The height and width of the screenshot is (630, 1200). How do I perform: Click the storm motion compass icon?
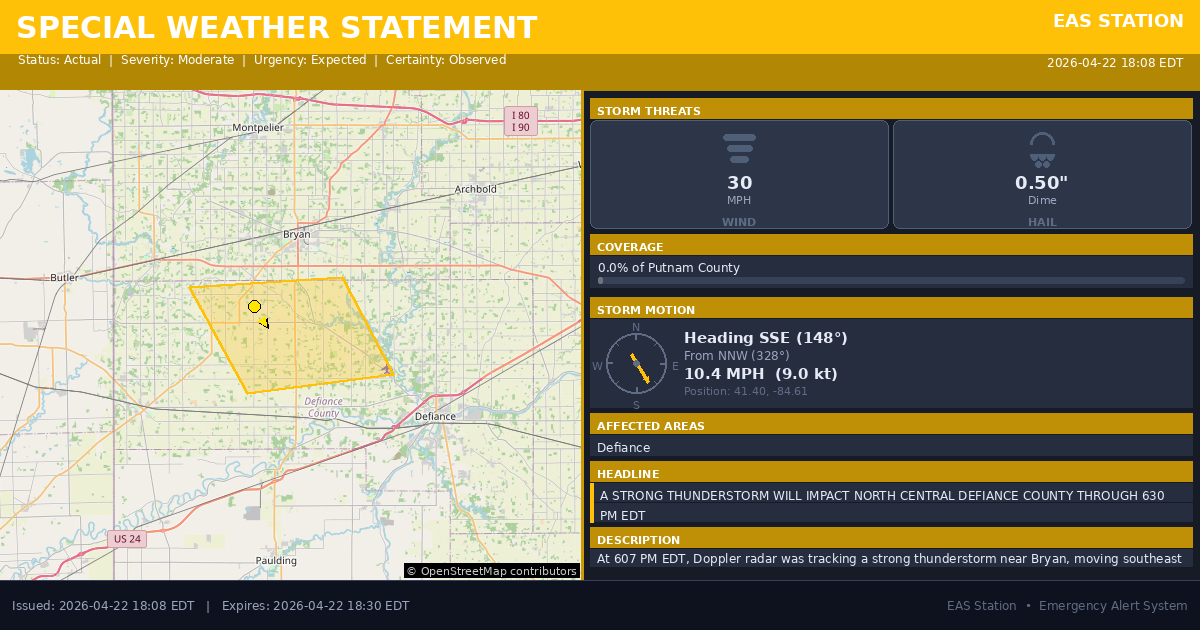pos(636,364)
